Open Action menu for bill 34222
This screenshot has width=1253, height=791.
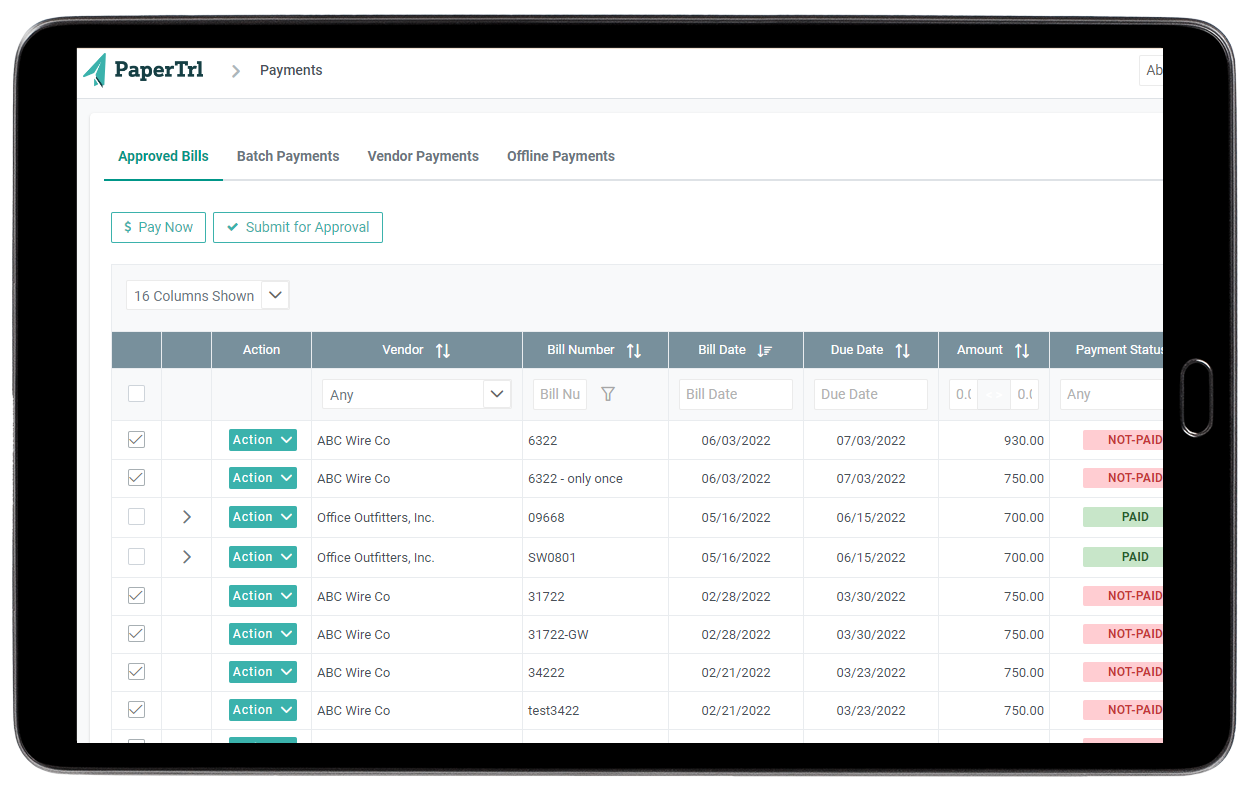263,672
